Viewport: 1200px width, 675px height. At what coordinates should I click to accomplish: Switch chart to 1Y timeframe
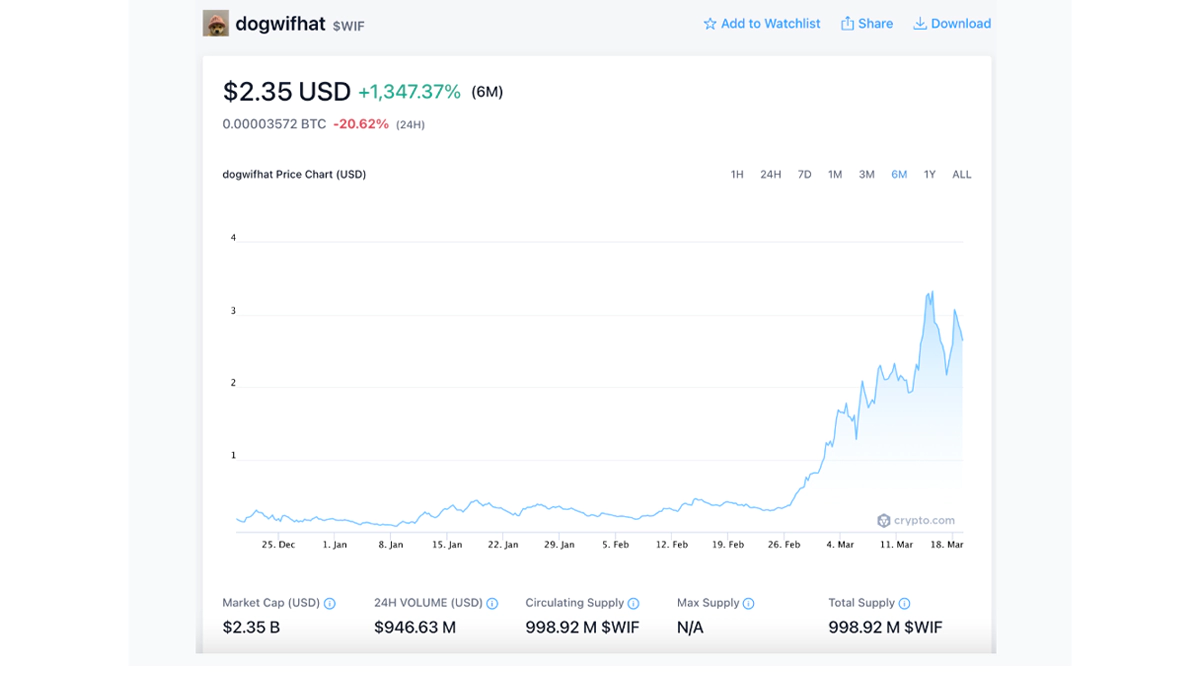(x=930, y=175)
